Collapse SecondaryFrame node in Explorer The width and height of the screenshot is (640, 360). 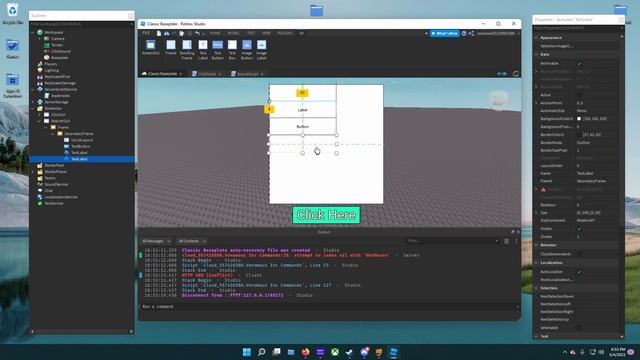click(x=53, y=133)
